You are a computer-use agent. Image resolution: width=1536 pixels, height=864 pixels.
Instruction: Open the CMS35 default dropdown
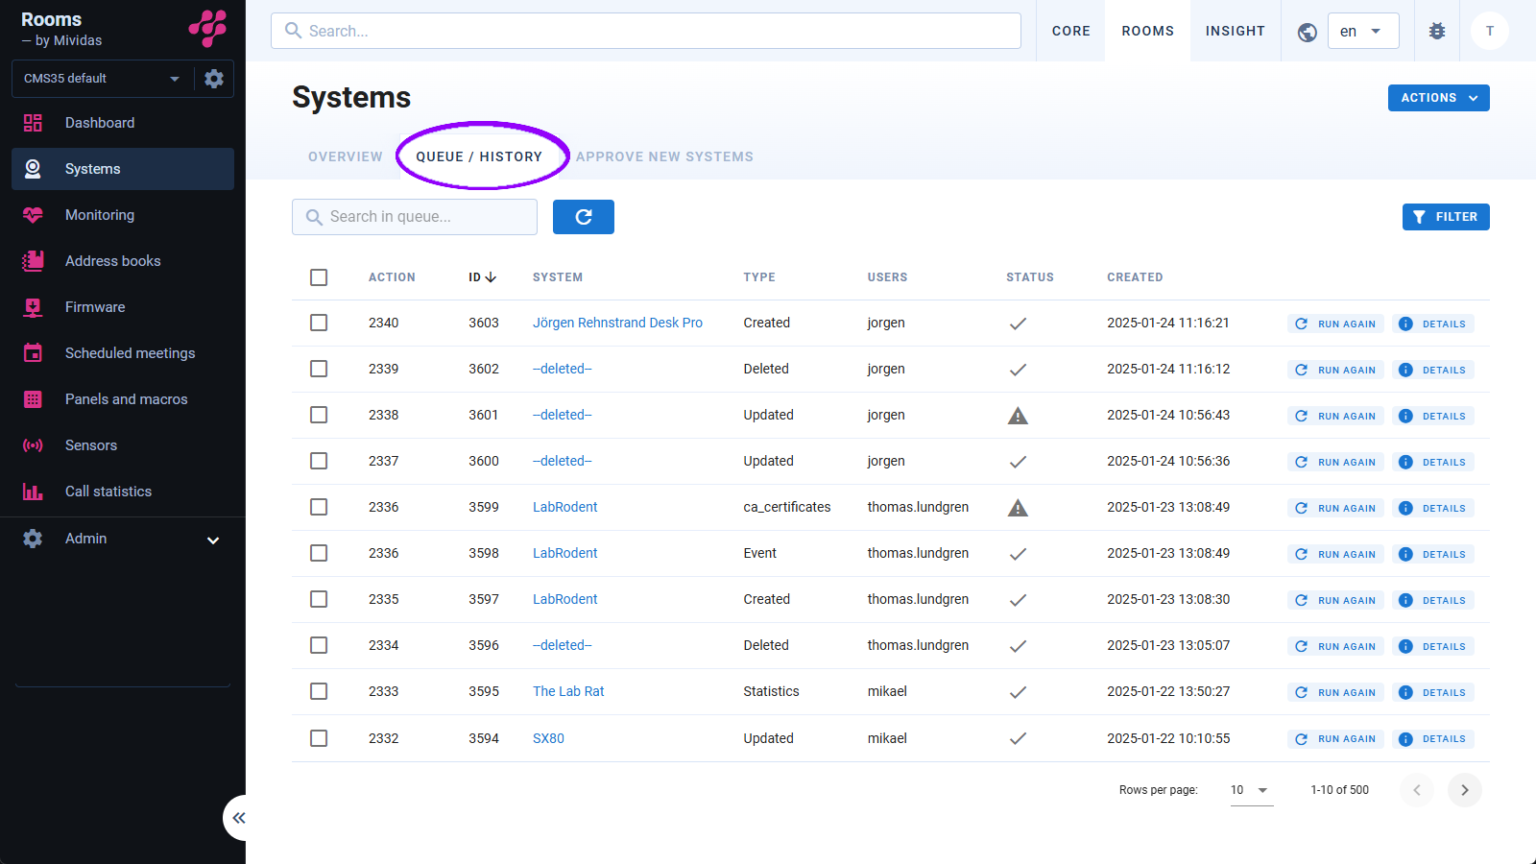point(102,78)
